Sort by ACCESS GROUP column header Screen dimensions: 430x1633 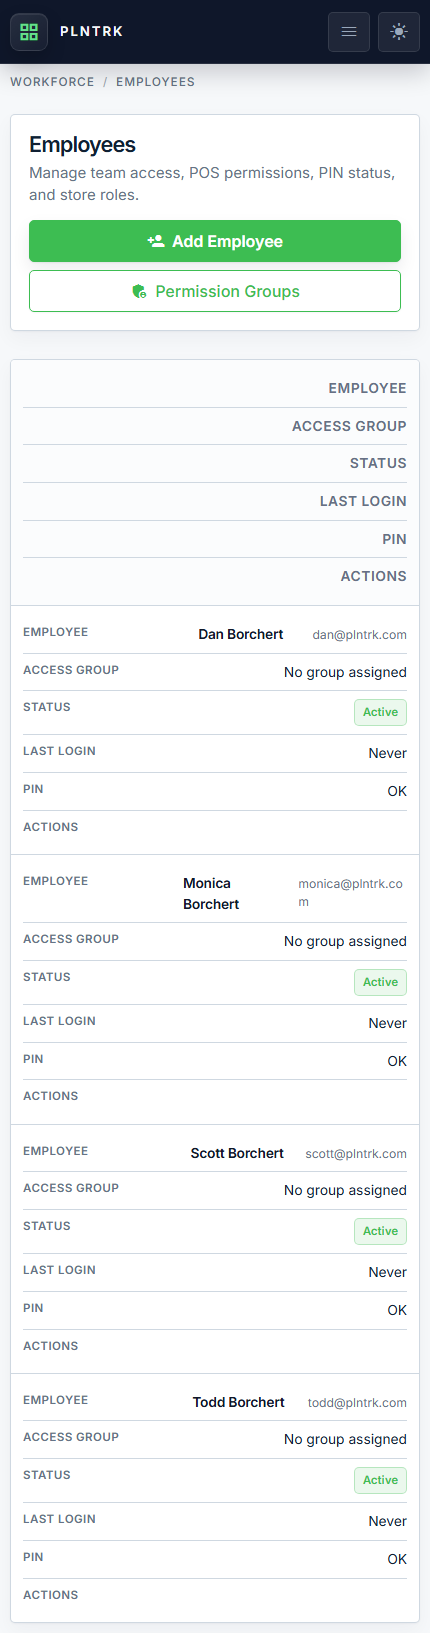(x=349, y=426)
